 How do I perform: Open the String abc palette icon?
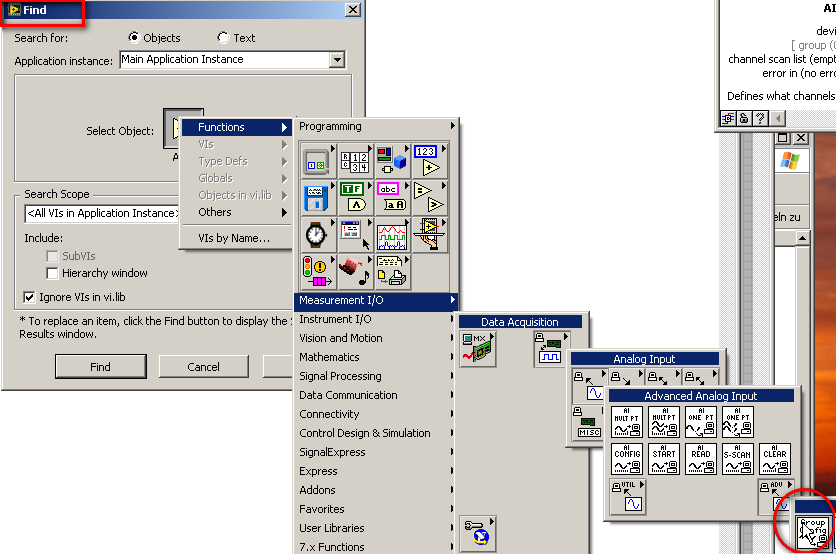[x=393, y=198]
